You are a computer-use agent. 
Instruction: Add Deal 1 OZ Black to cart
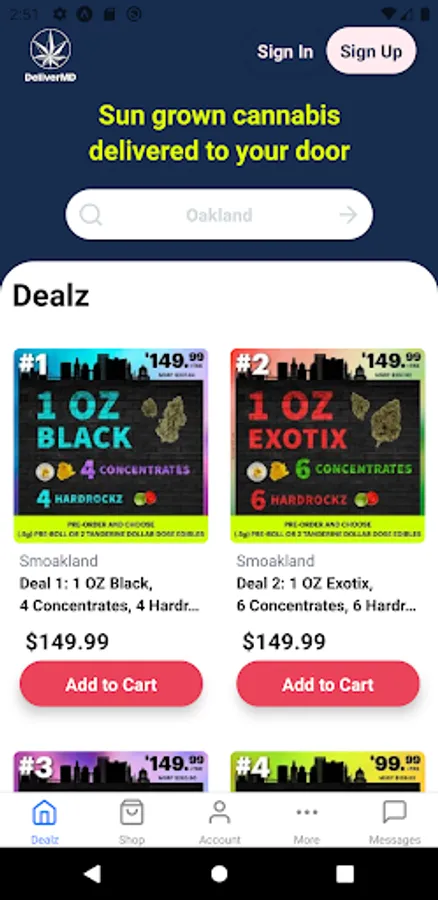(x=111, y=684)
